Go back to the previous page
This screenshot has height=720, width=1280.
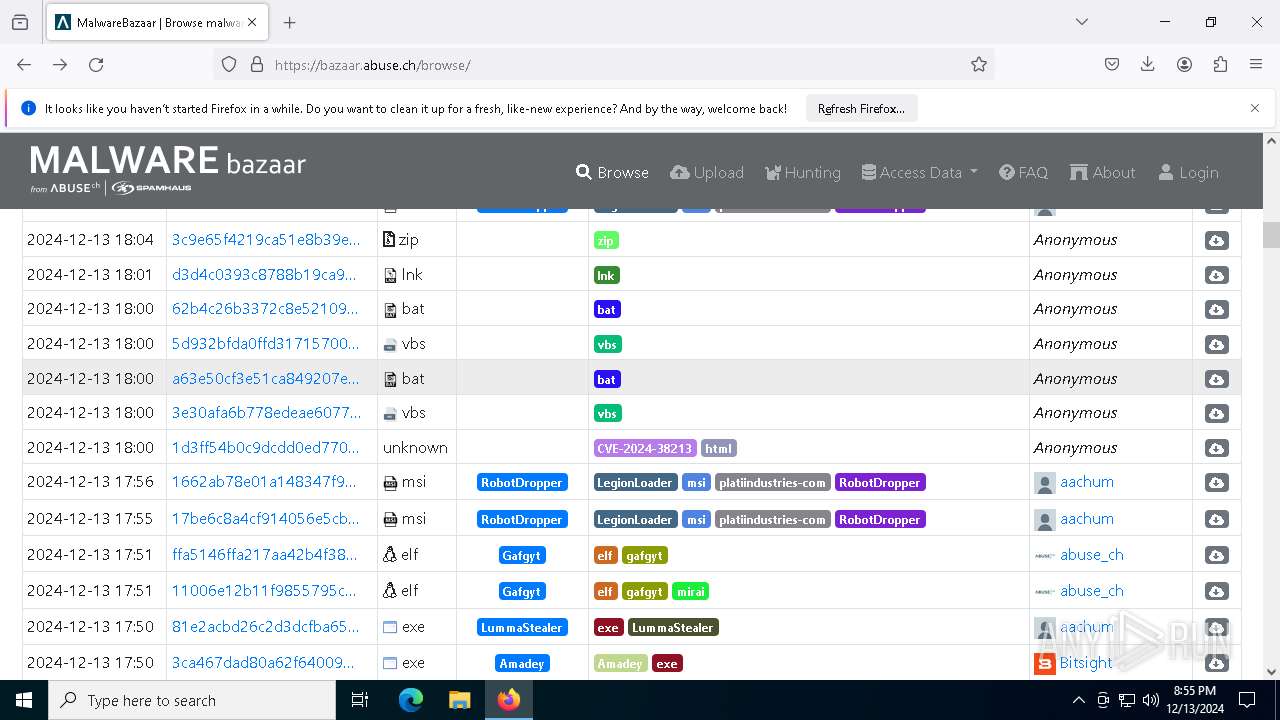click(24, 64)
